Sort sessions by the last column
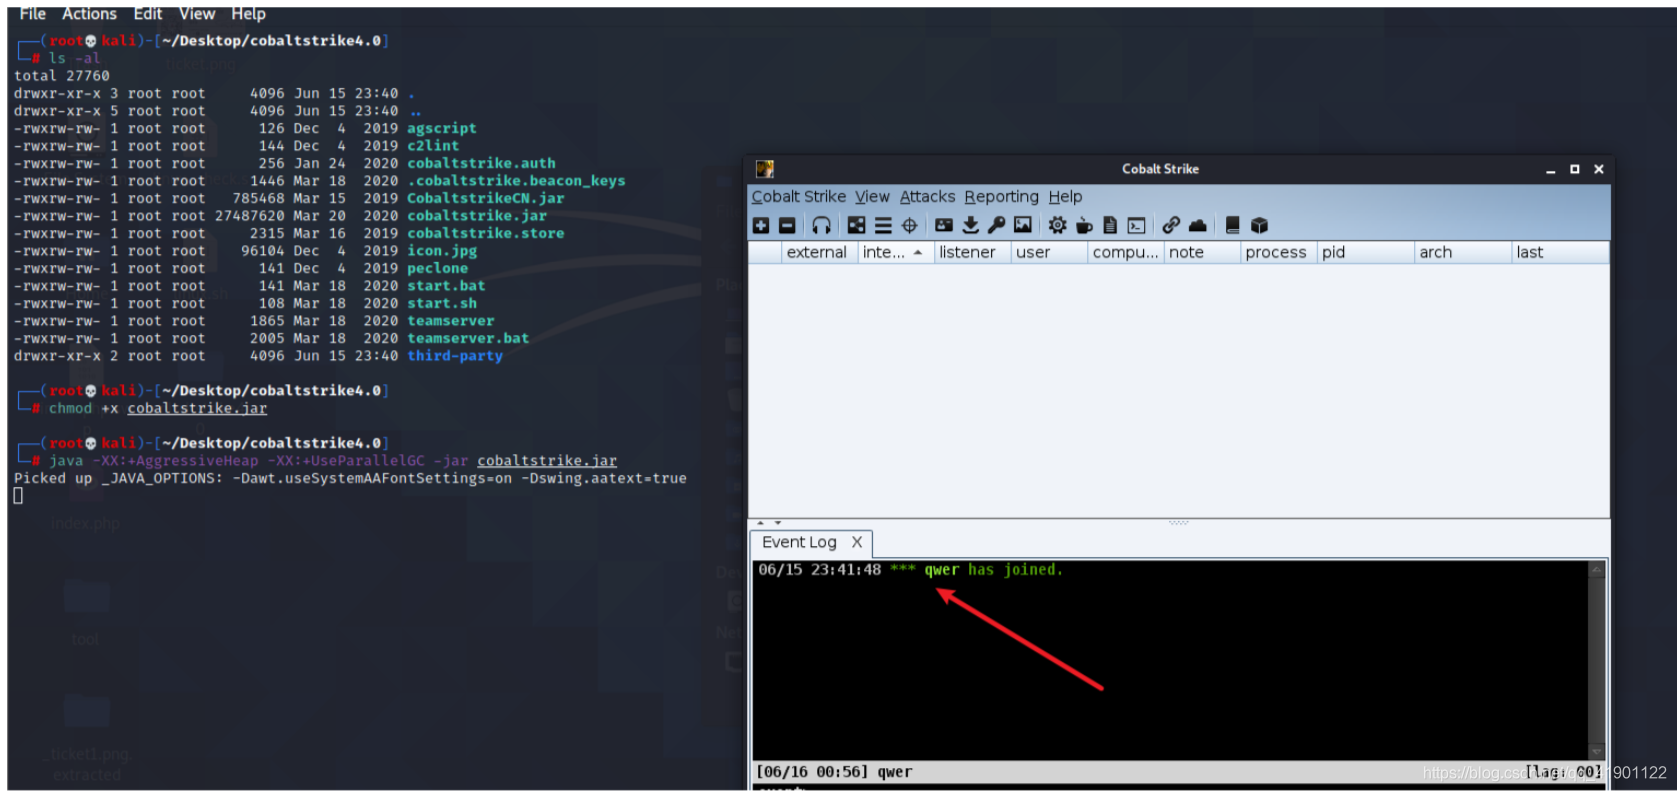Viewport: 1677px width, 792px height. pyautogui.click(x=1559, y=253)
